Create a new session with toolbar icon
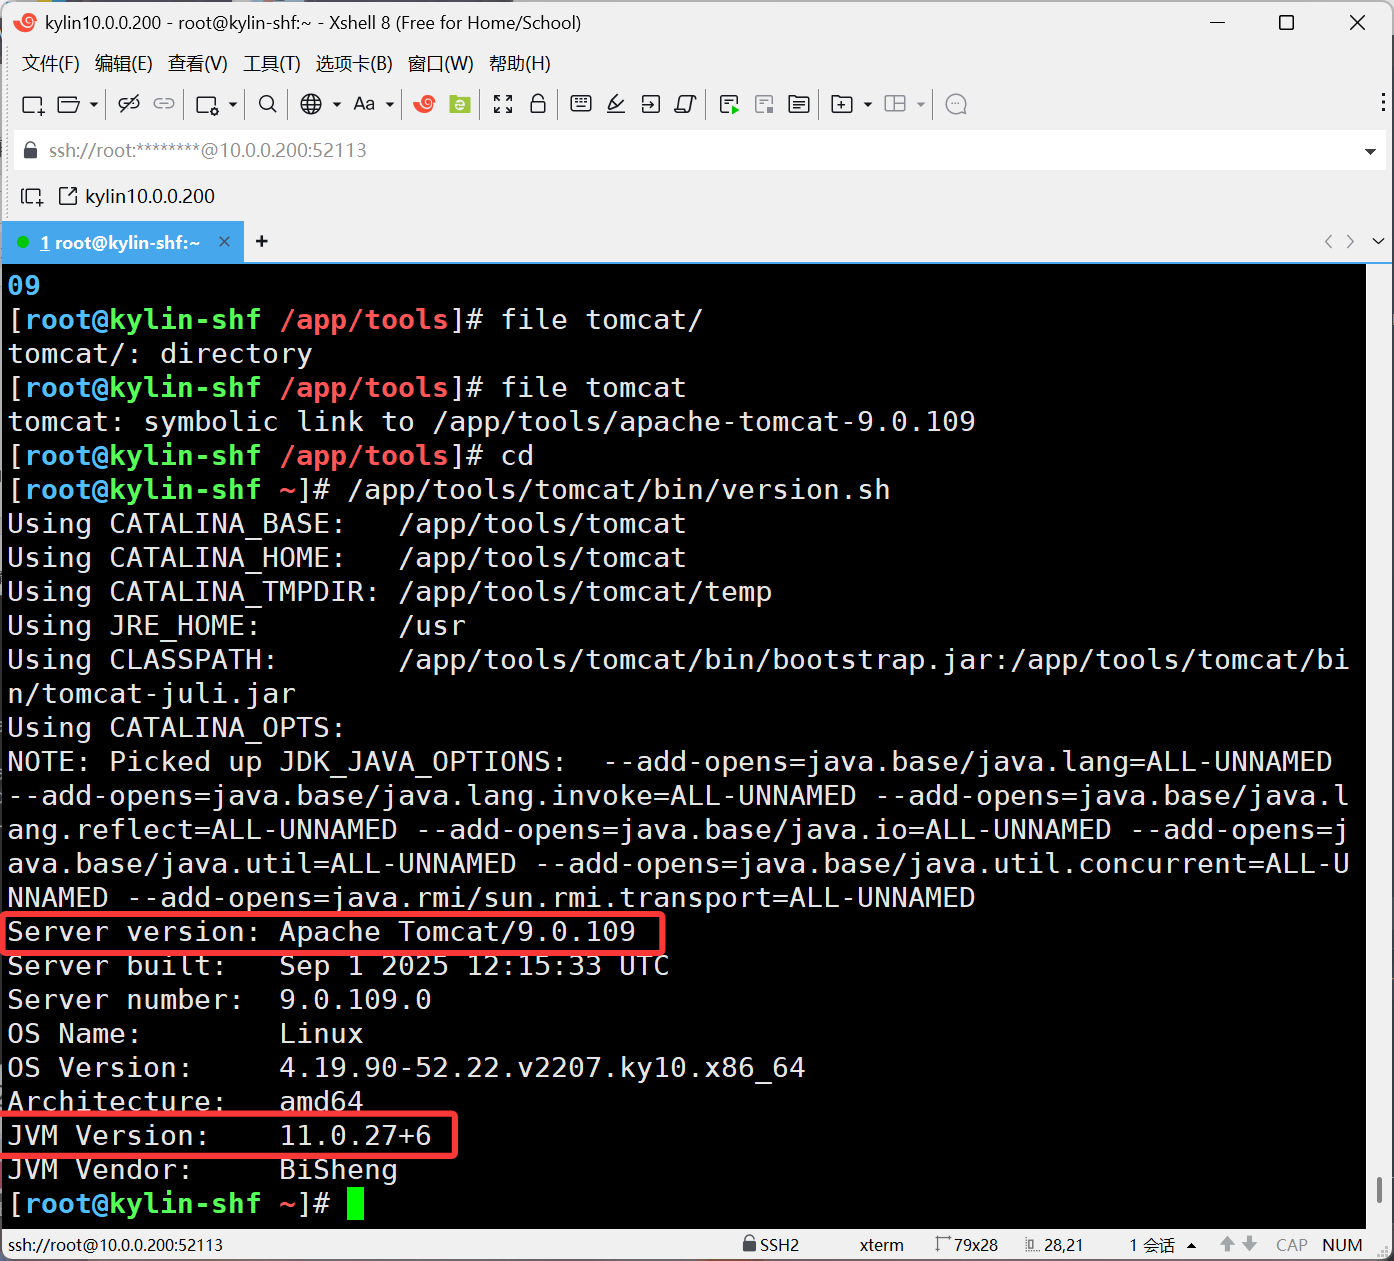 coord(33,104)
